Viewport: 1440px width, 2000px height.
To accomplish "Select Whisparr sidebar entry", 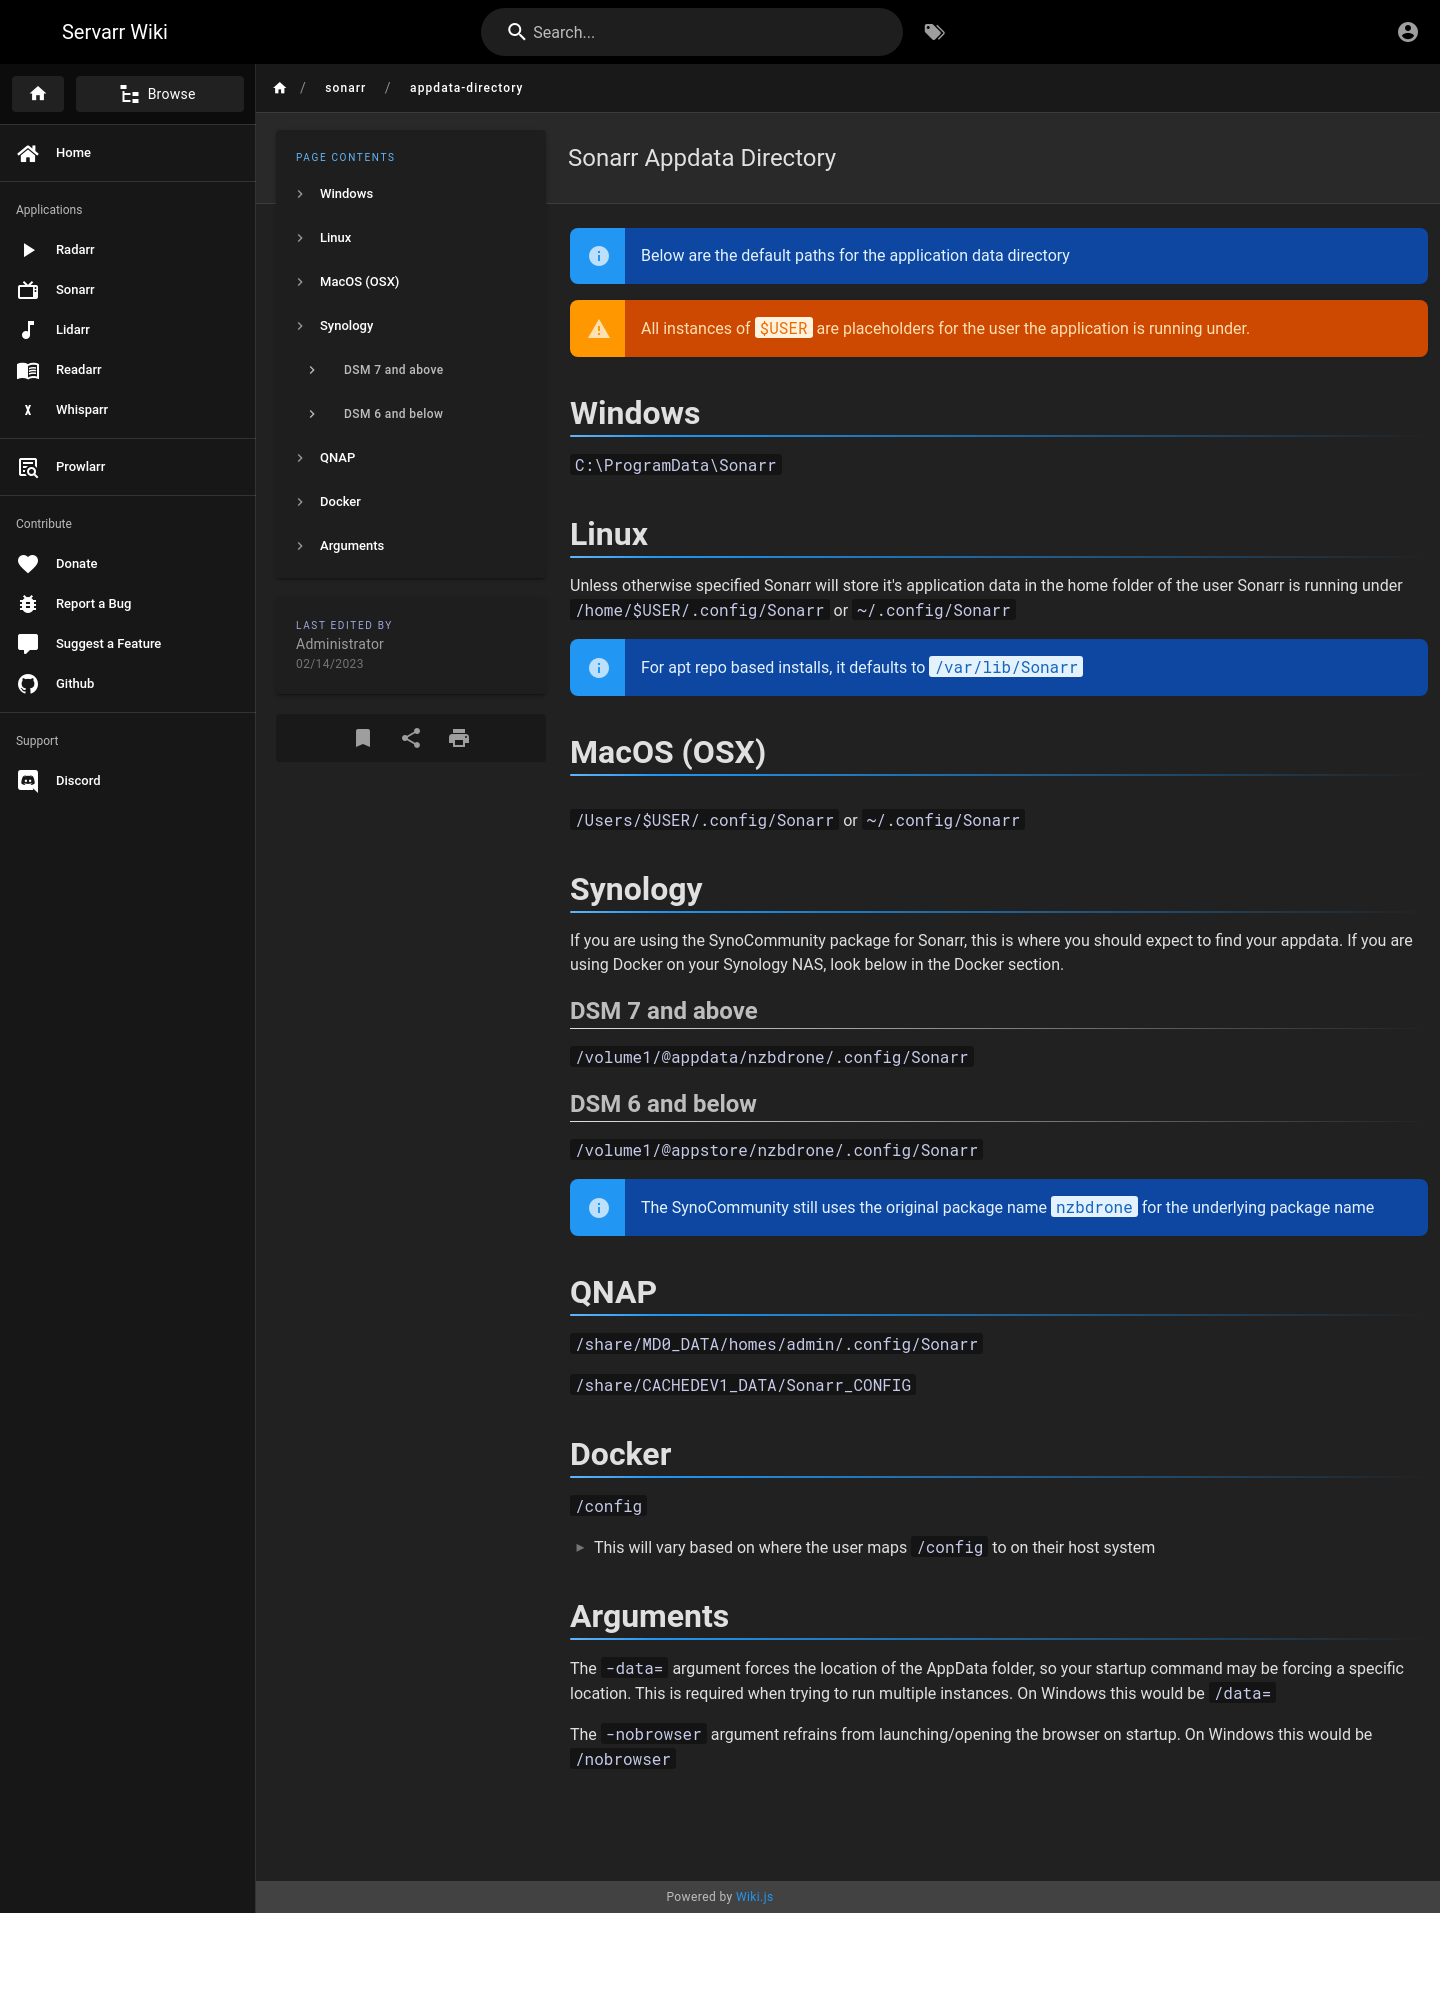I will pyautogui.click(x=127, y=410).
